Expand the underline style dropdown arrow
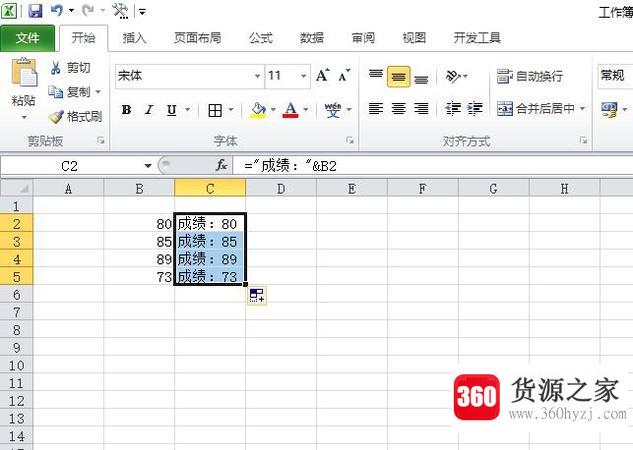This screenshot has height=450, width=633. 187,110
